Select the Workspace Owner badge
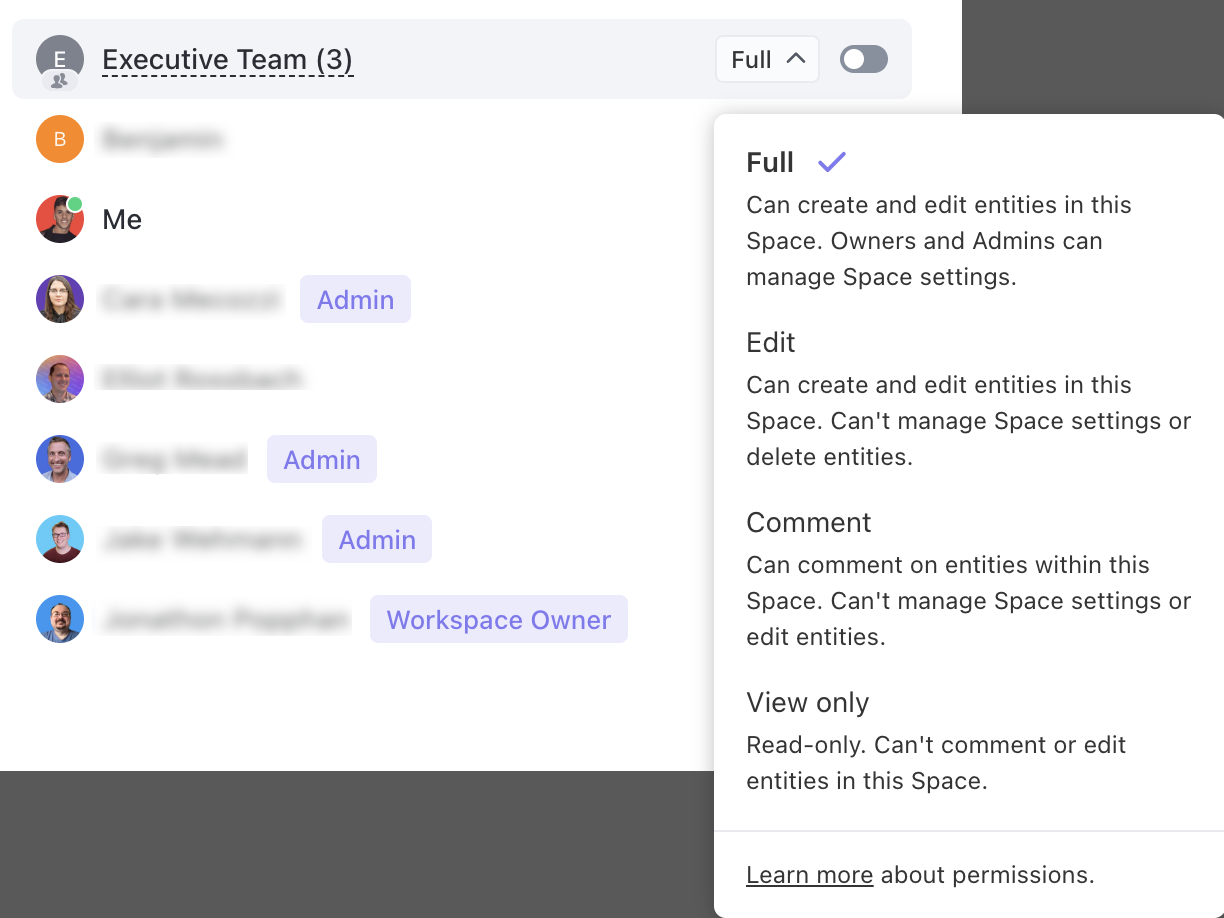 pos(498,619)
